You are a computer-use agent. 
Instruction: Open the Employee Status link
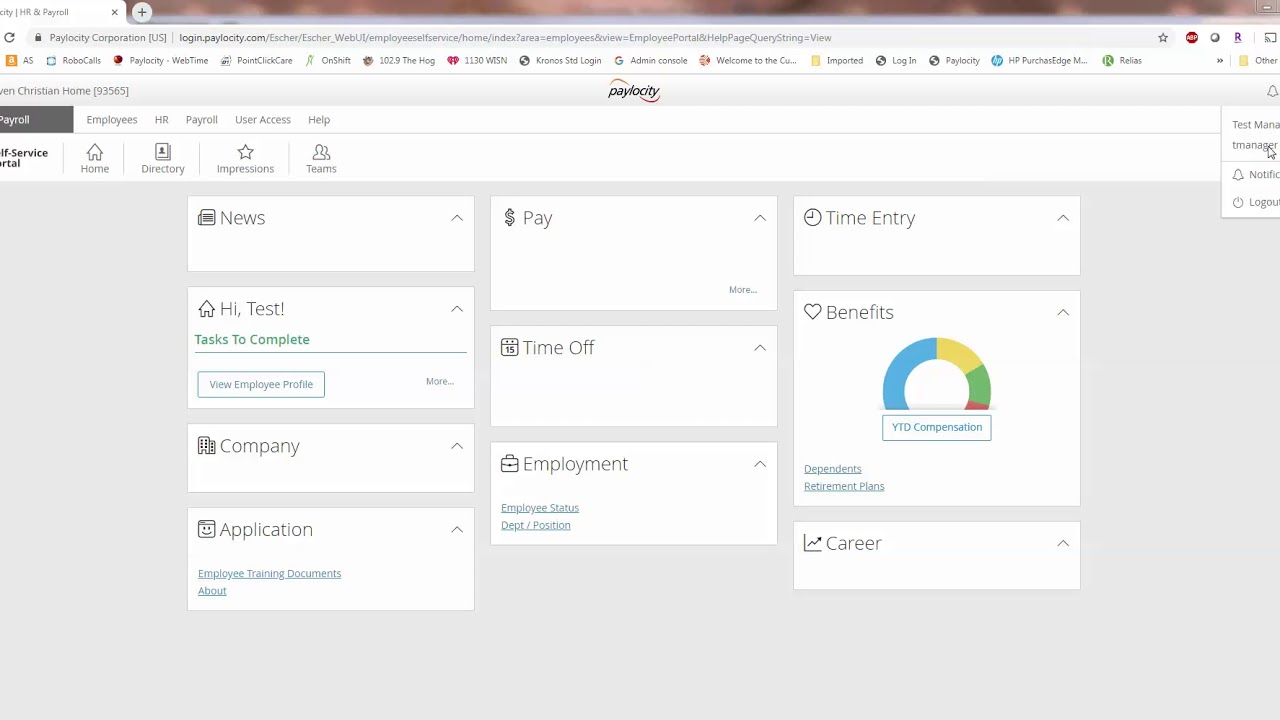[540, 508]
